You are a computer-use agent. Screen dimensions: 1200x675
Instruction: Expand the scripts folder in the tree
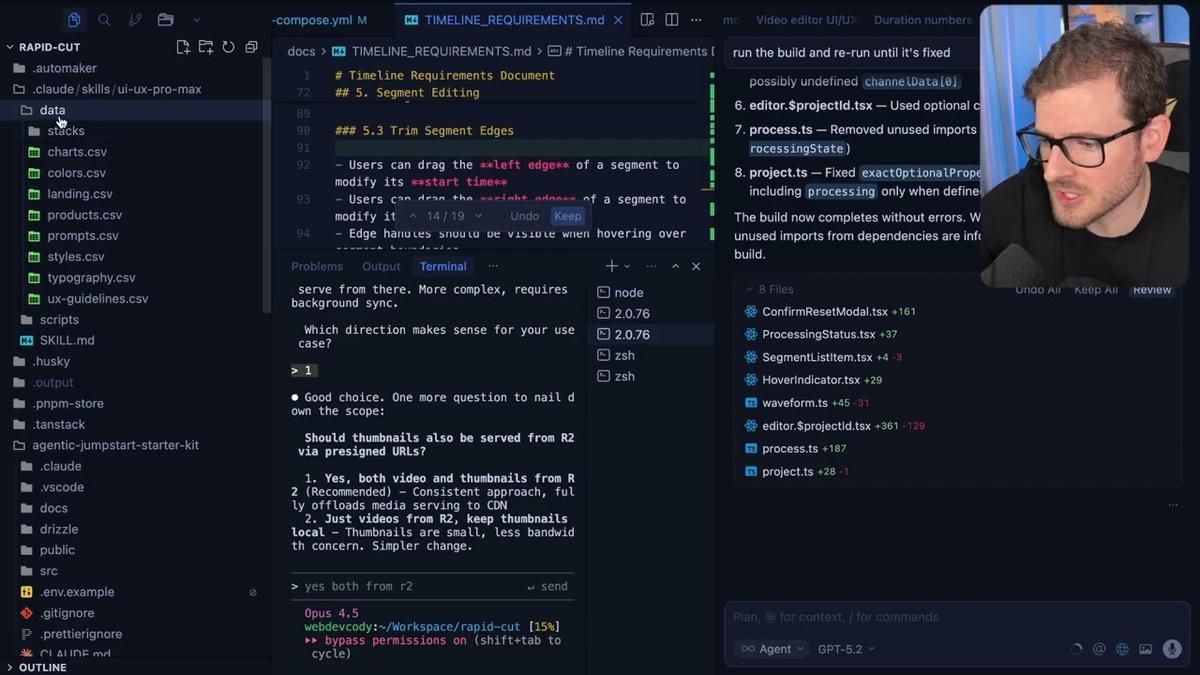tap(59, 319)
